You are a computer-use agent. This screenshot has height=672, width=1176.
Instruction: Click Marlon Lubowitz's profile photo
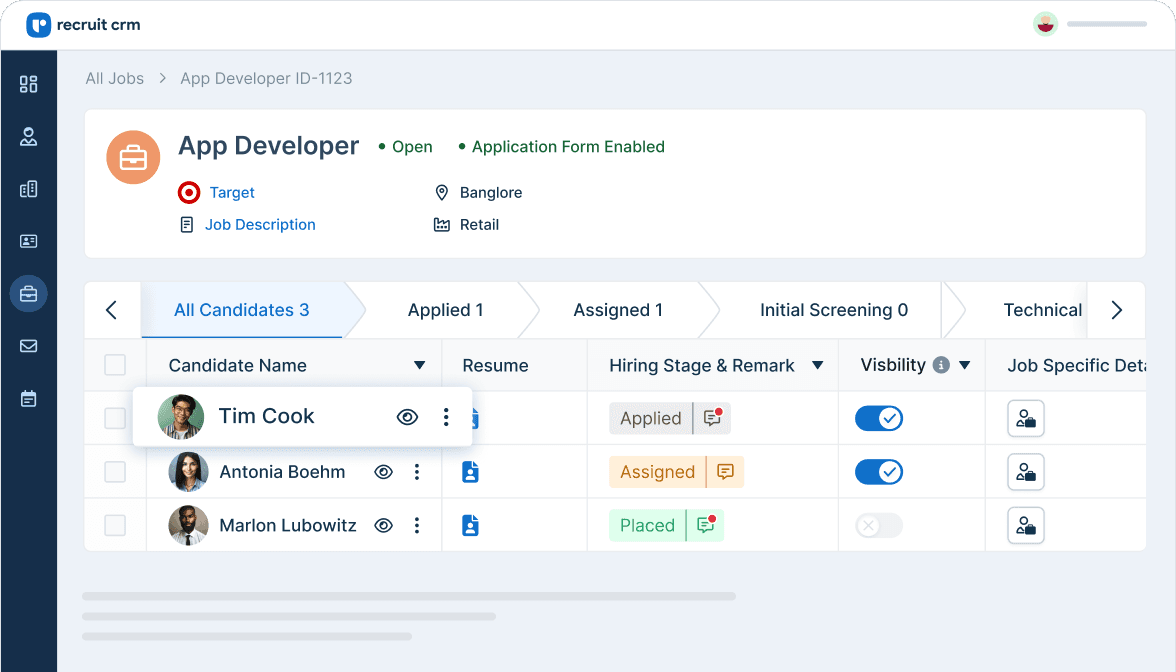[188, 525]
